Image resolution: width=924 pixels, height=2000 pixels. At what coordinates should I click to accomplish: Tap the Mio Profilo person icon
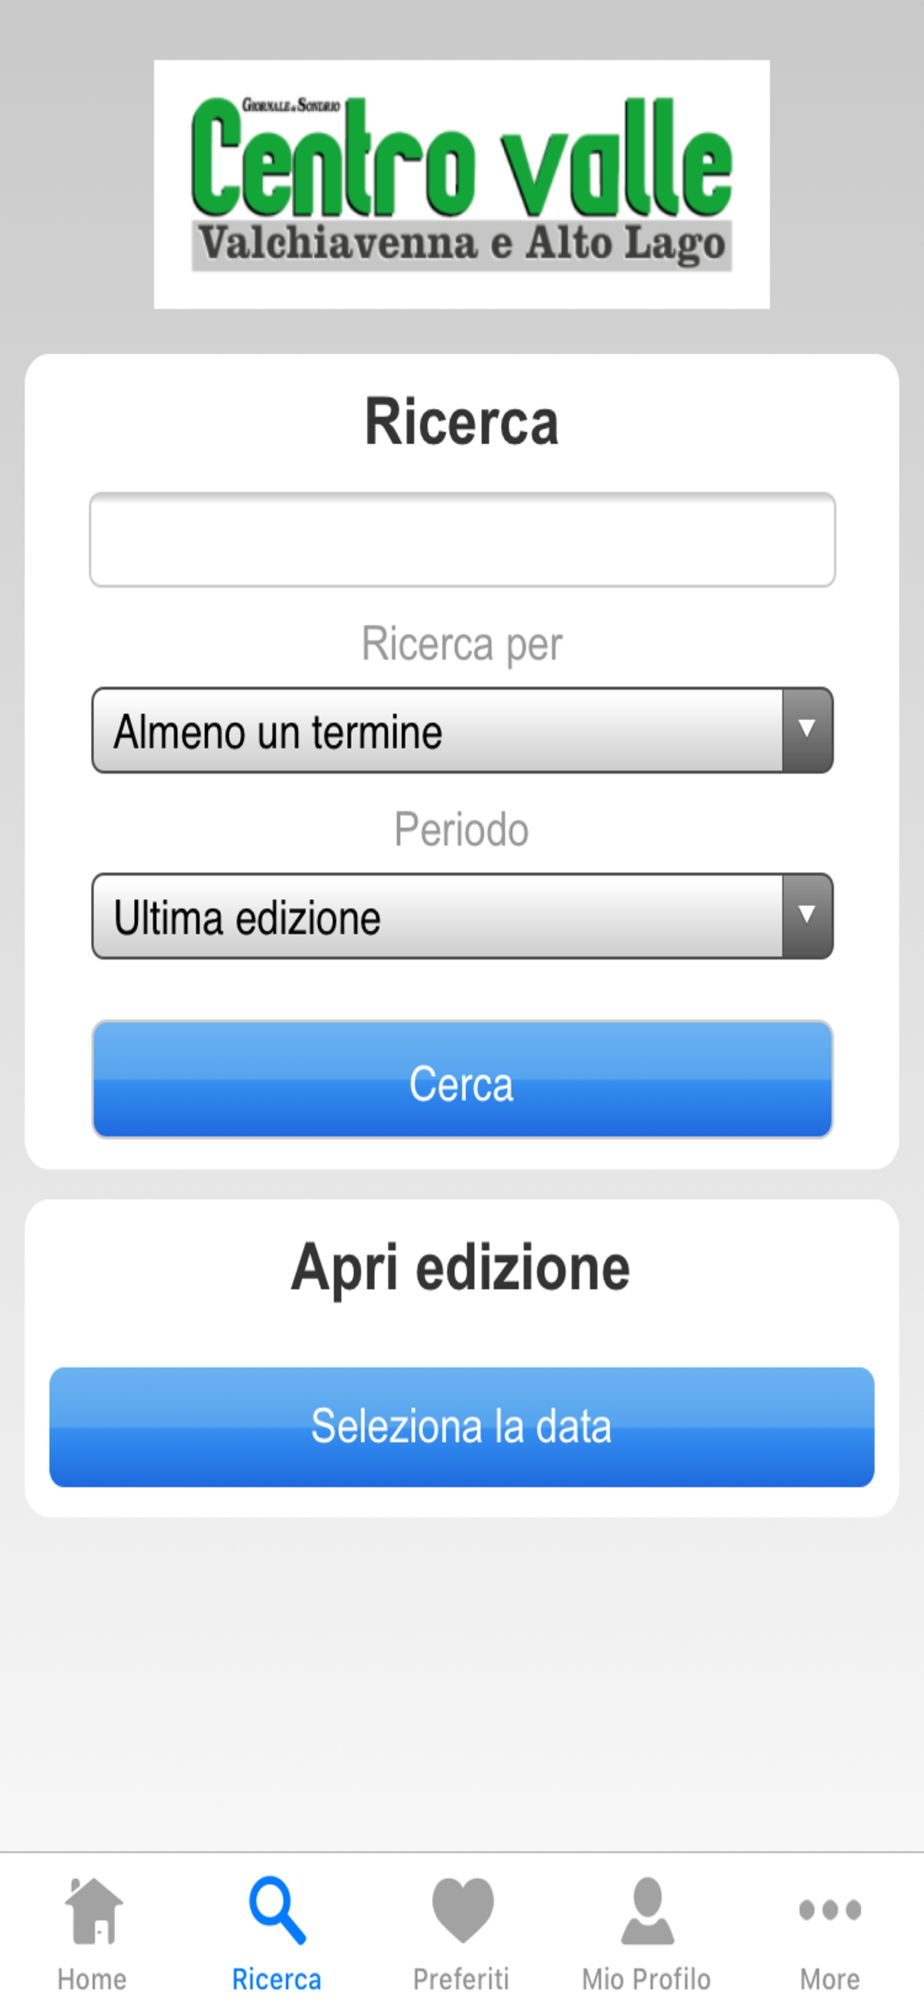coord(647,1910)
